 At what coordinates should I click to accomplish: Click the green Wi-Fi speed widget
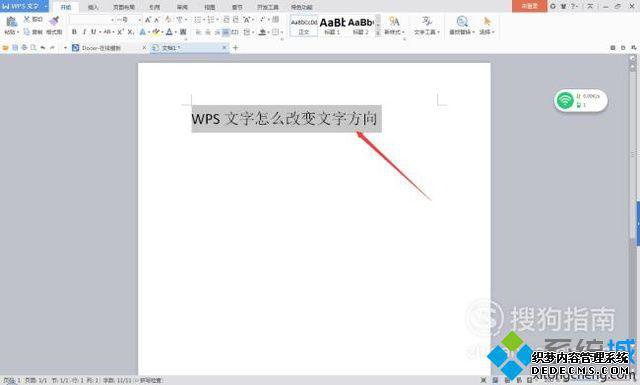pos(581,100)
